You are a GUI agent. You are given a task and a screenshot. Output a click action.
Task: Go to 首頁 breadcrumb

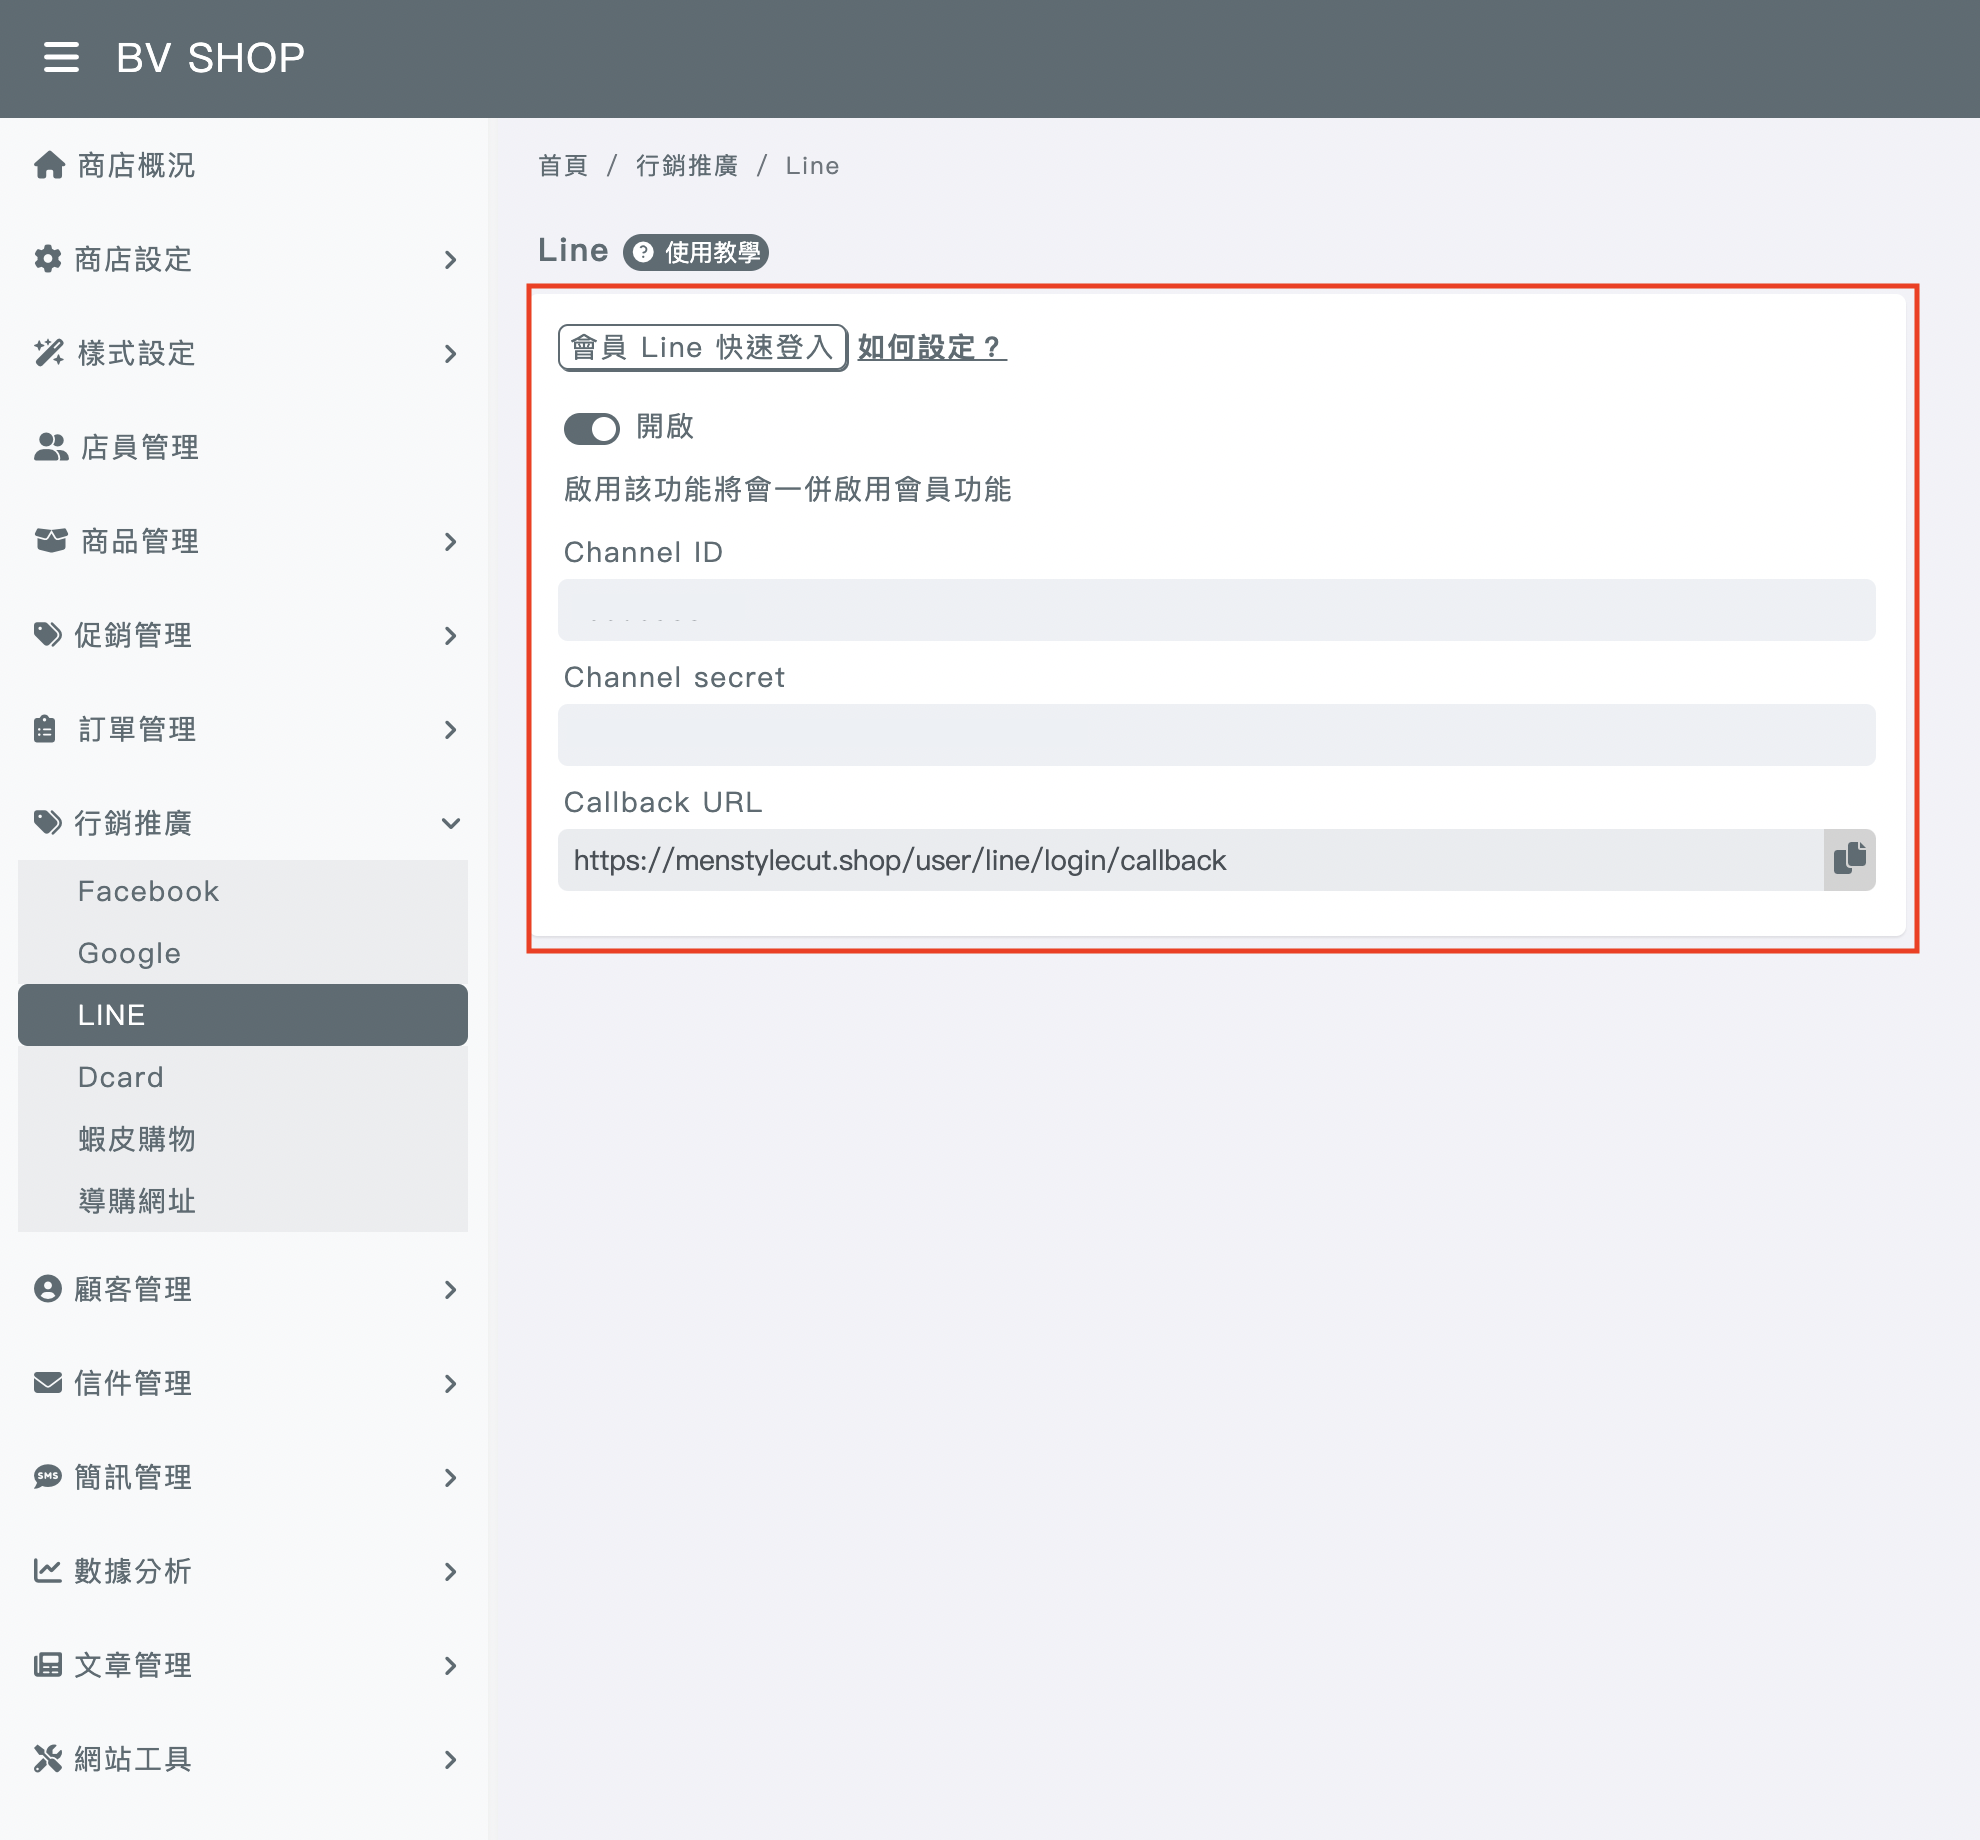tap(563, 165)
